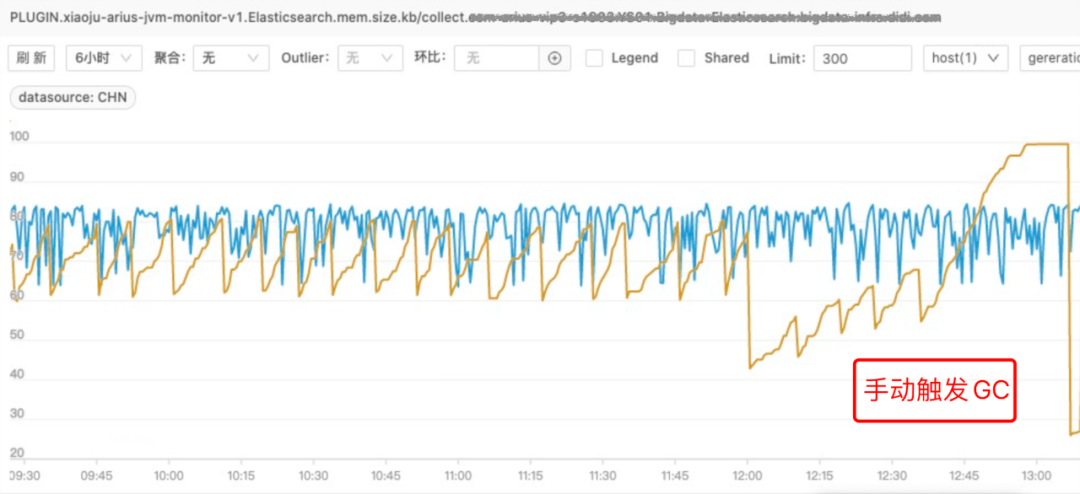Toggle the Shared checkbox
1080x494 pixels.
(687, 58)
